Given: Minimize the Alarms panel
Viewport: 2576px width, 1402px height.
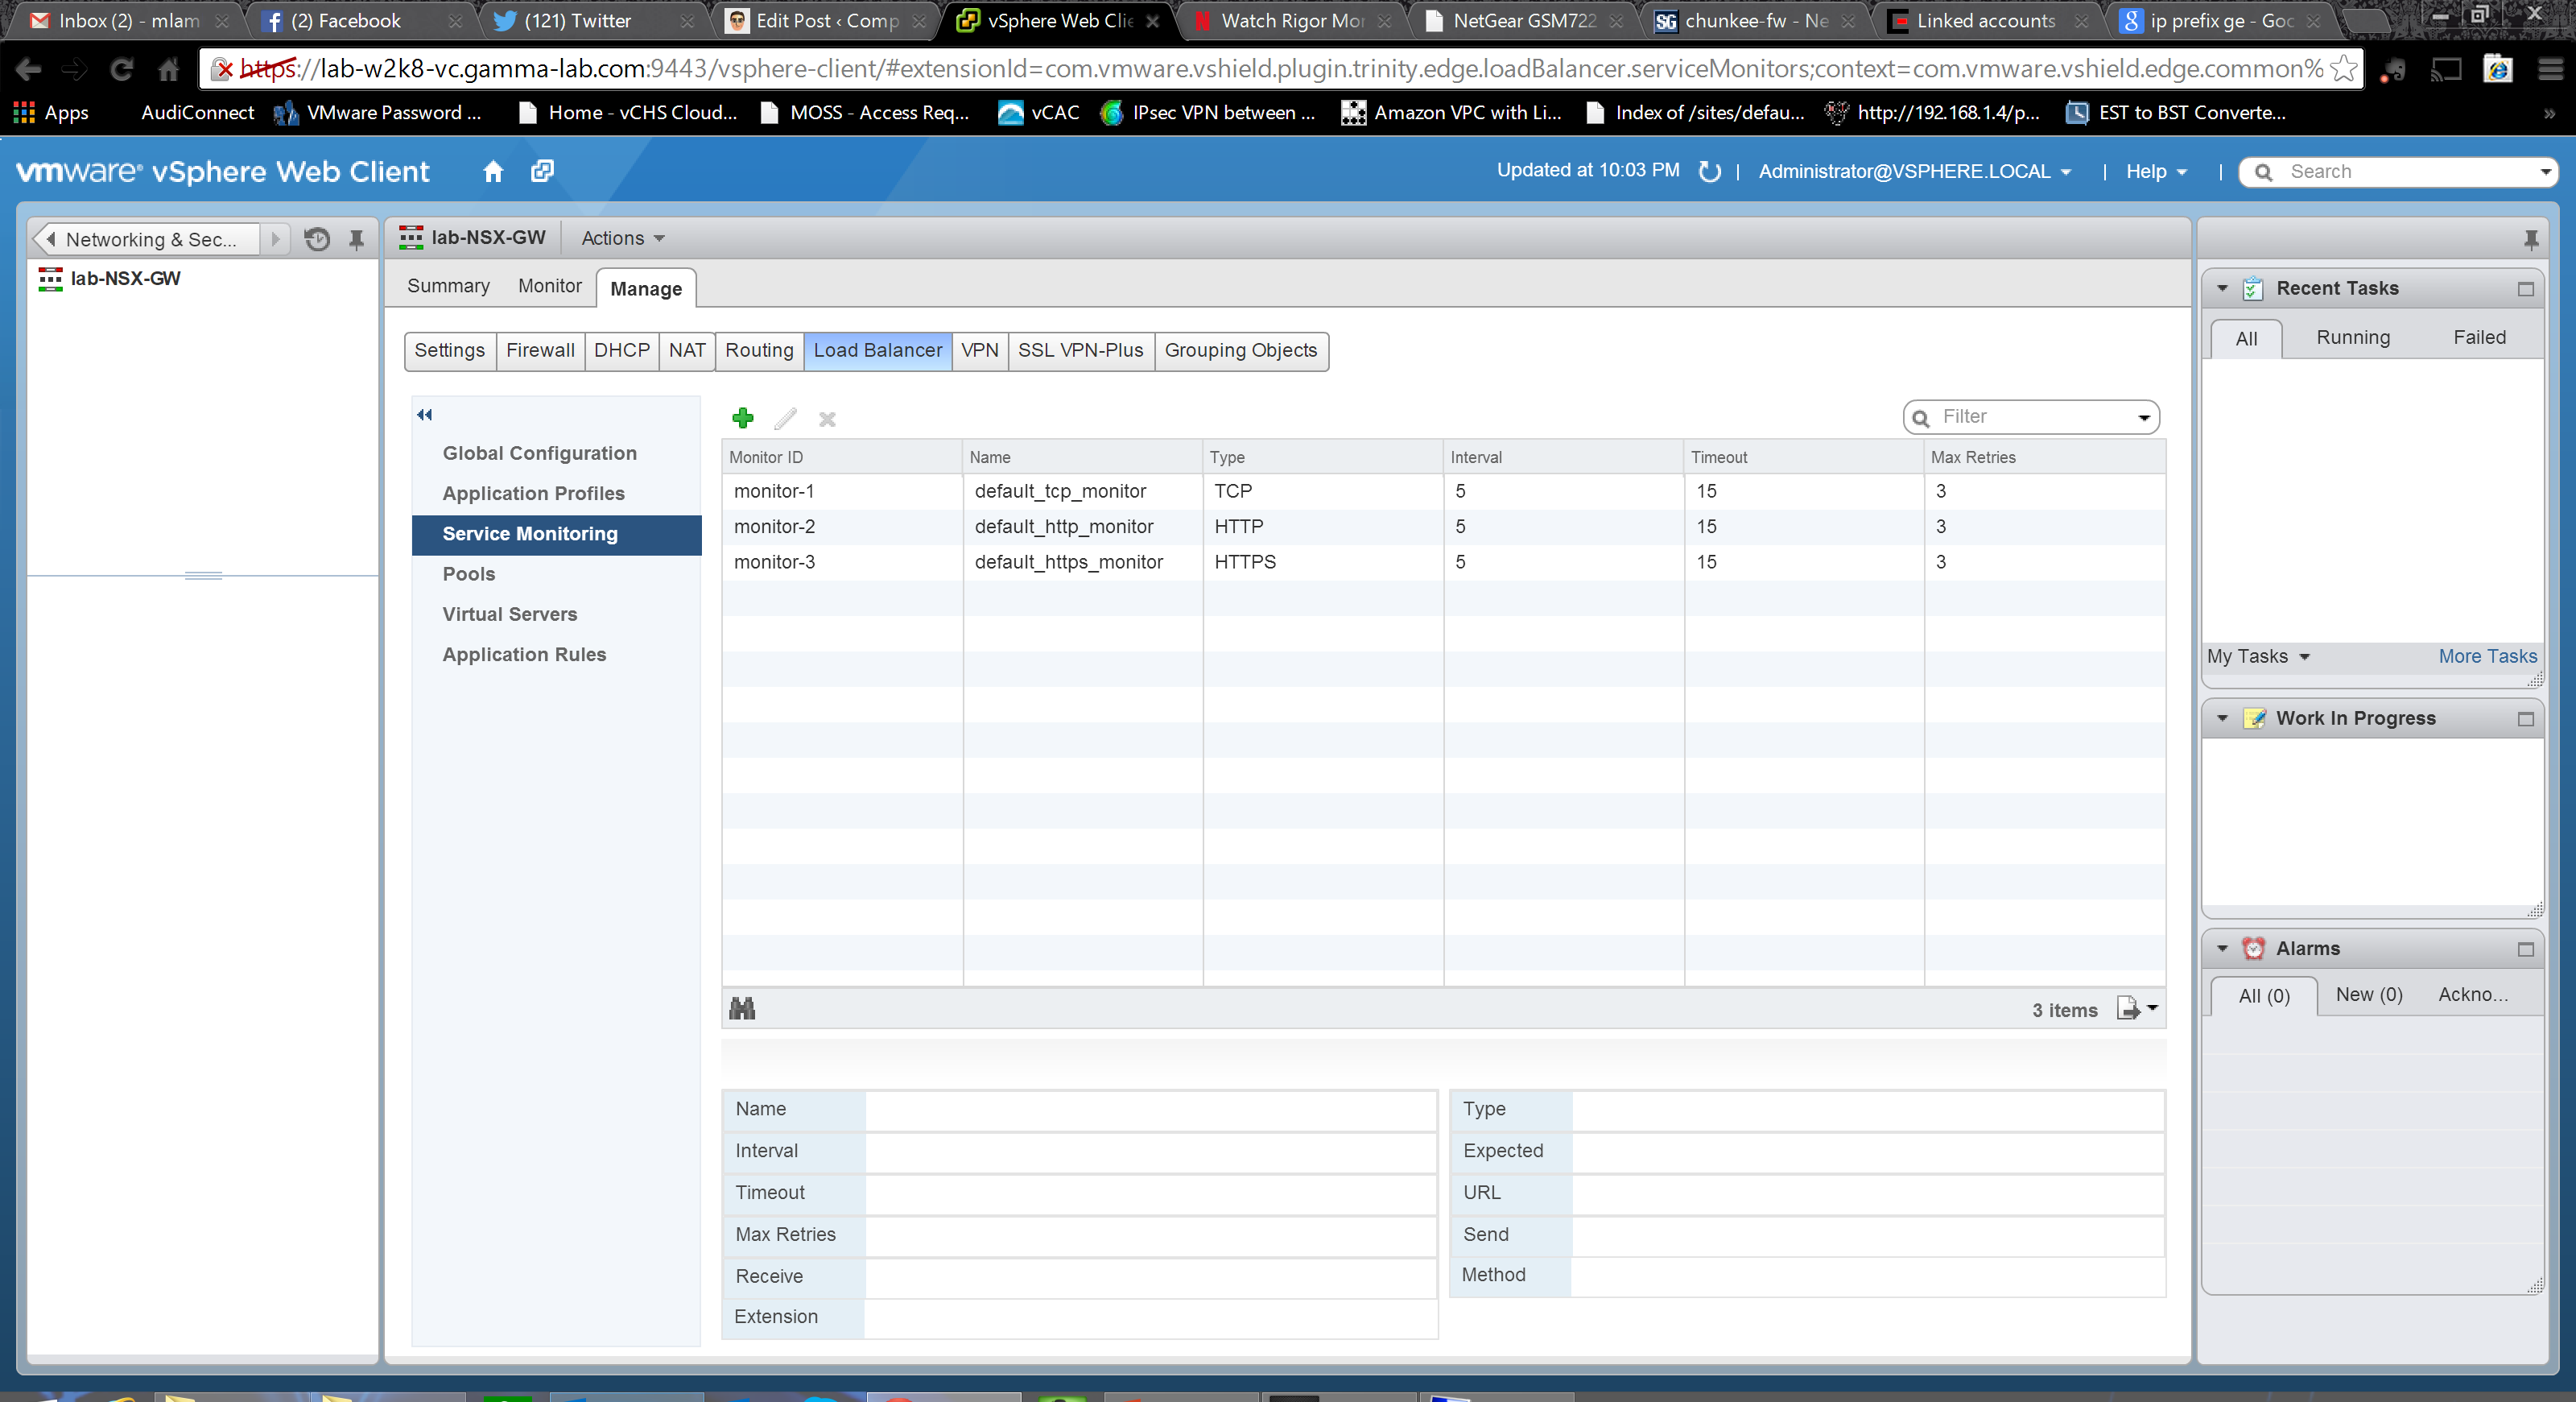Looking at the screenshot, I should click(2525, 949).
